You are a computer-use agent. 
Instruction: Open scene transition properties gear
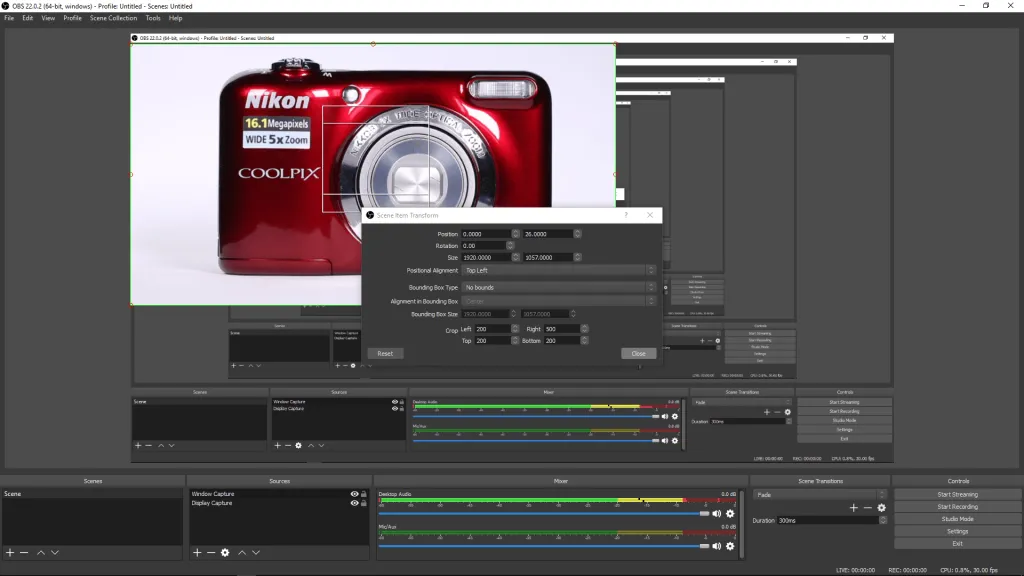[x=881, y=508]
